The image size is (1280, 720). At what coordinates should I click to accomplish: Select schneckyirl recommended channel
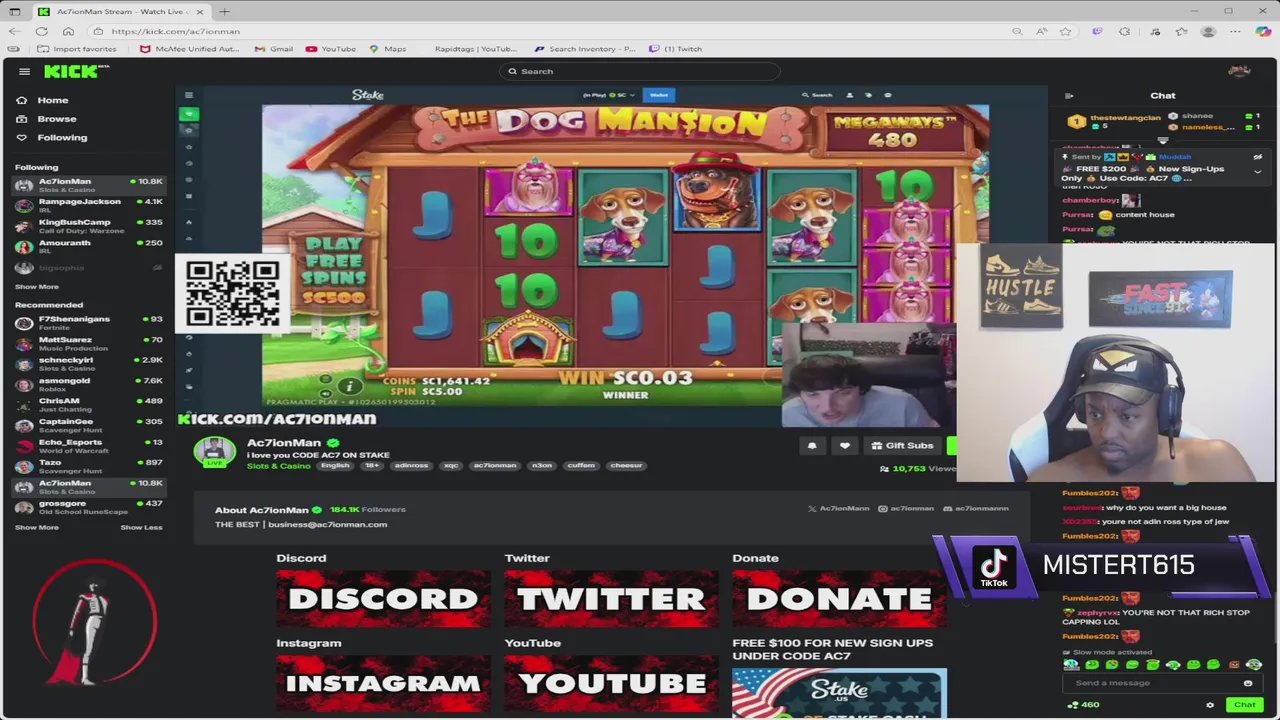pyautogui.click(x=88, y=364)
